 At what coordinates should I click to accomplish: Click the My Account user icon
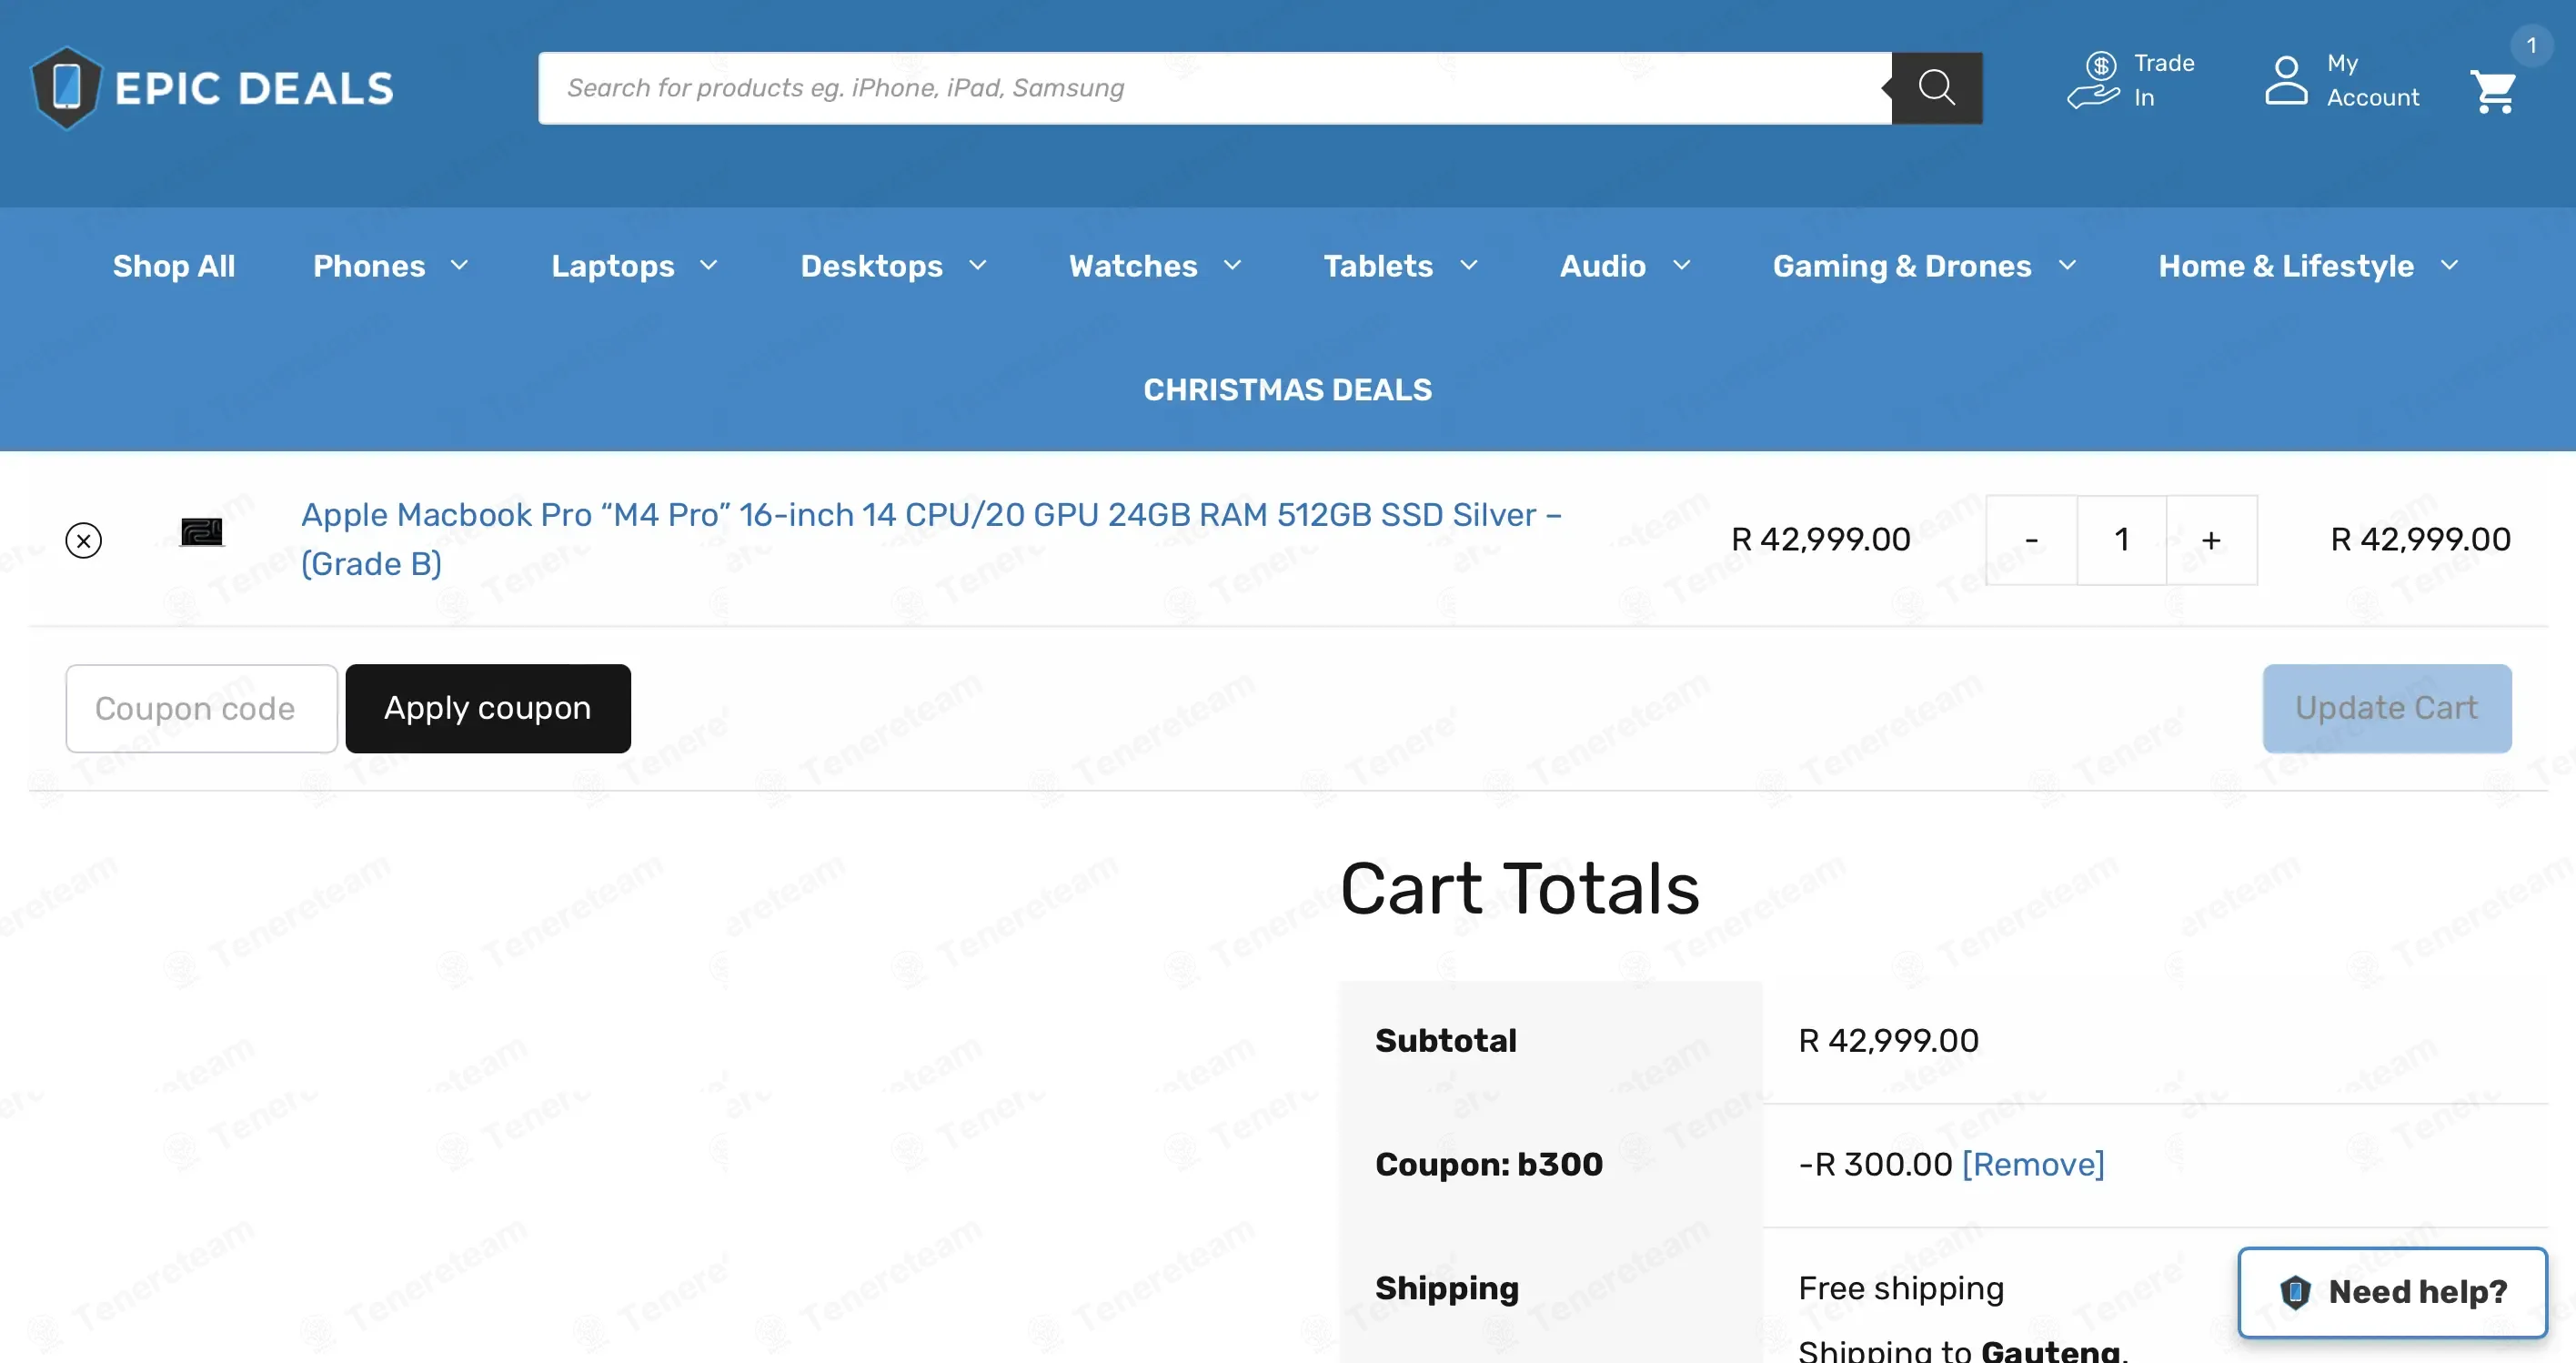point(2286,80)
